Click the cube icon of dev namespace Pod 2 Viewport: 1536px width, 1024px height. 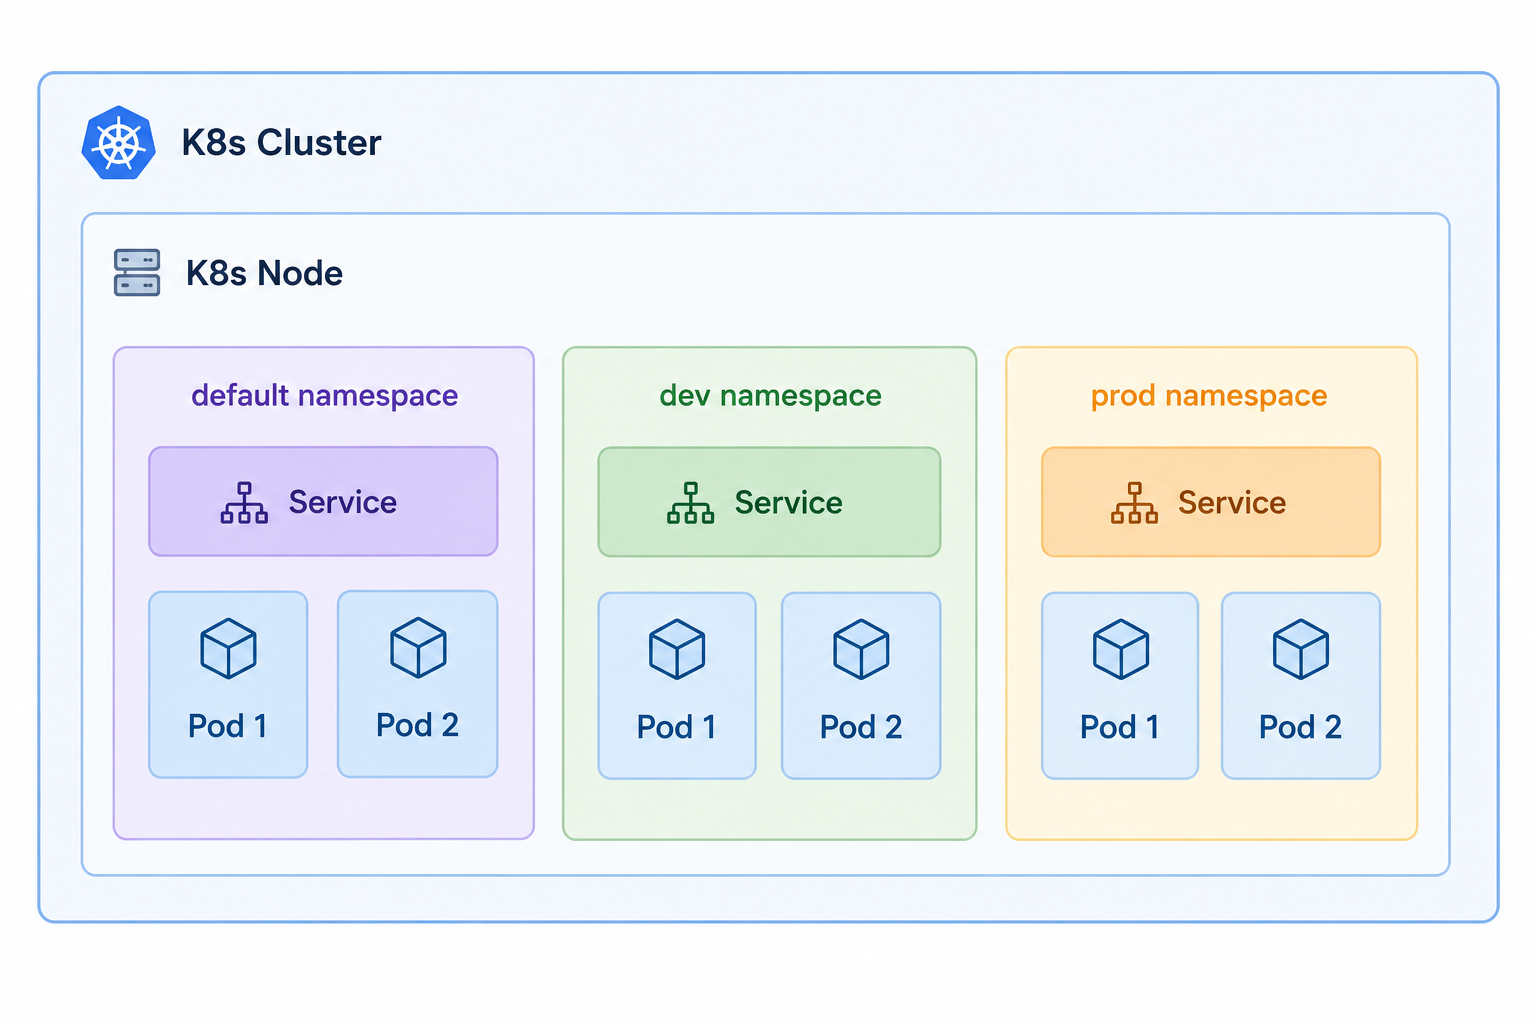point(861,649)
